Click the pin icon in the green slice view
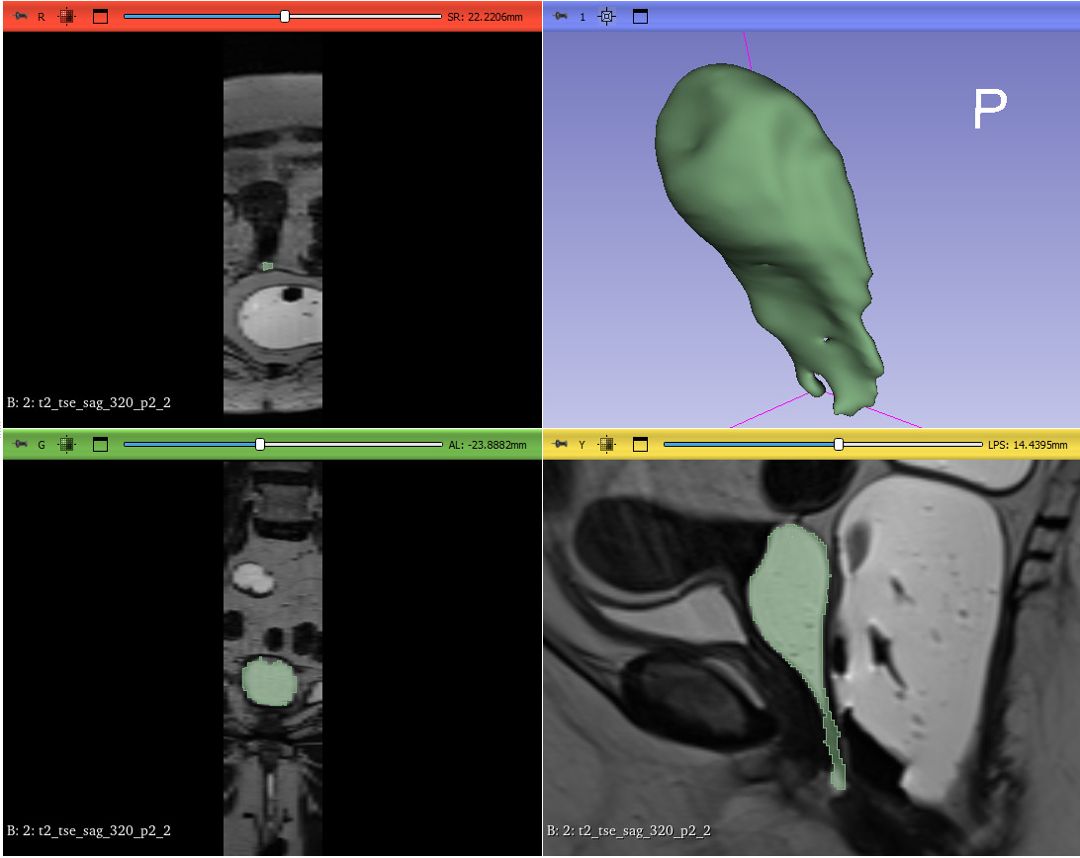 pyautogui.click(x=20, y=445)
